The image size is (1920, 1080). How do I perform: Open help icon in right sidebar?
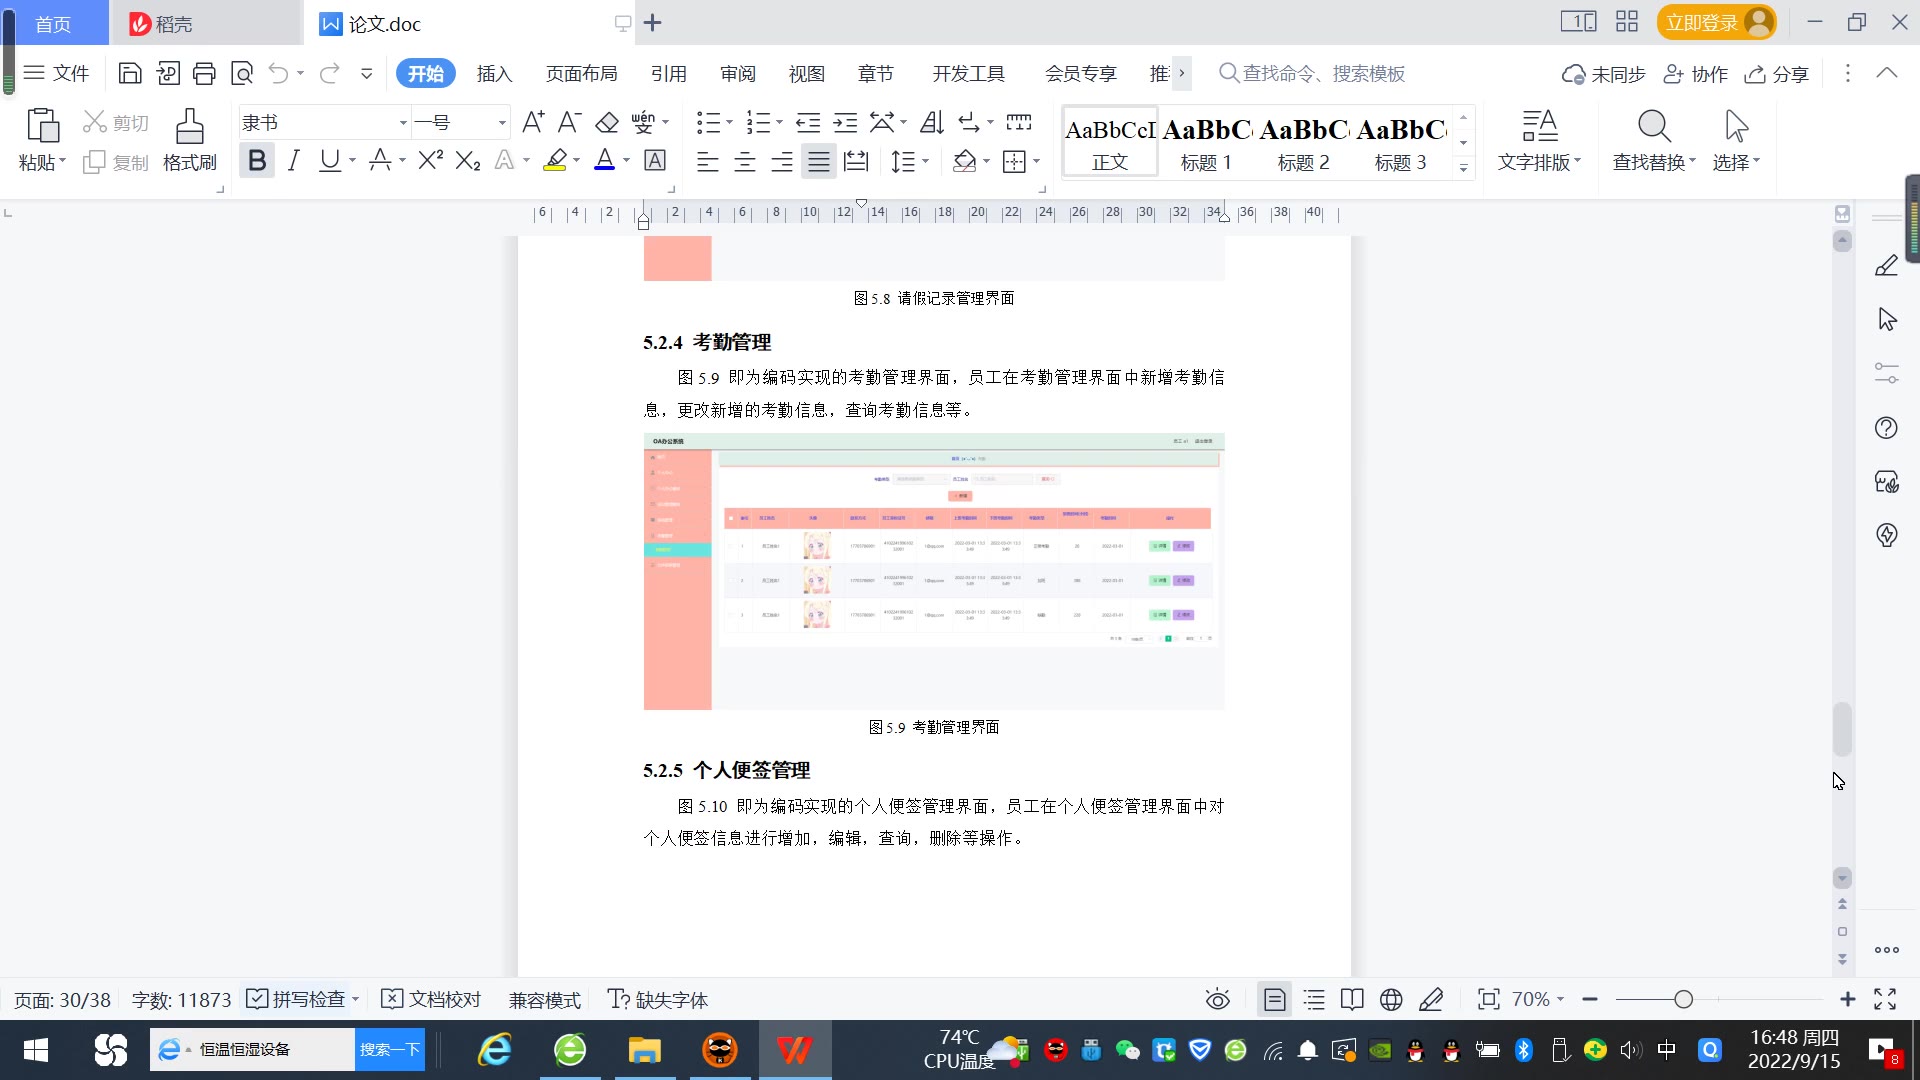1886,428
